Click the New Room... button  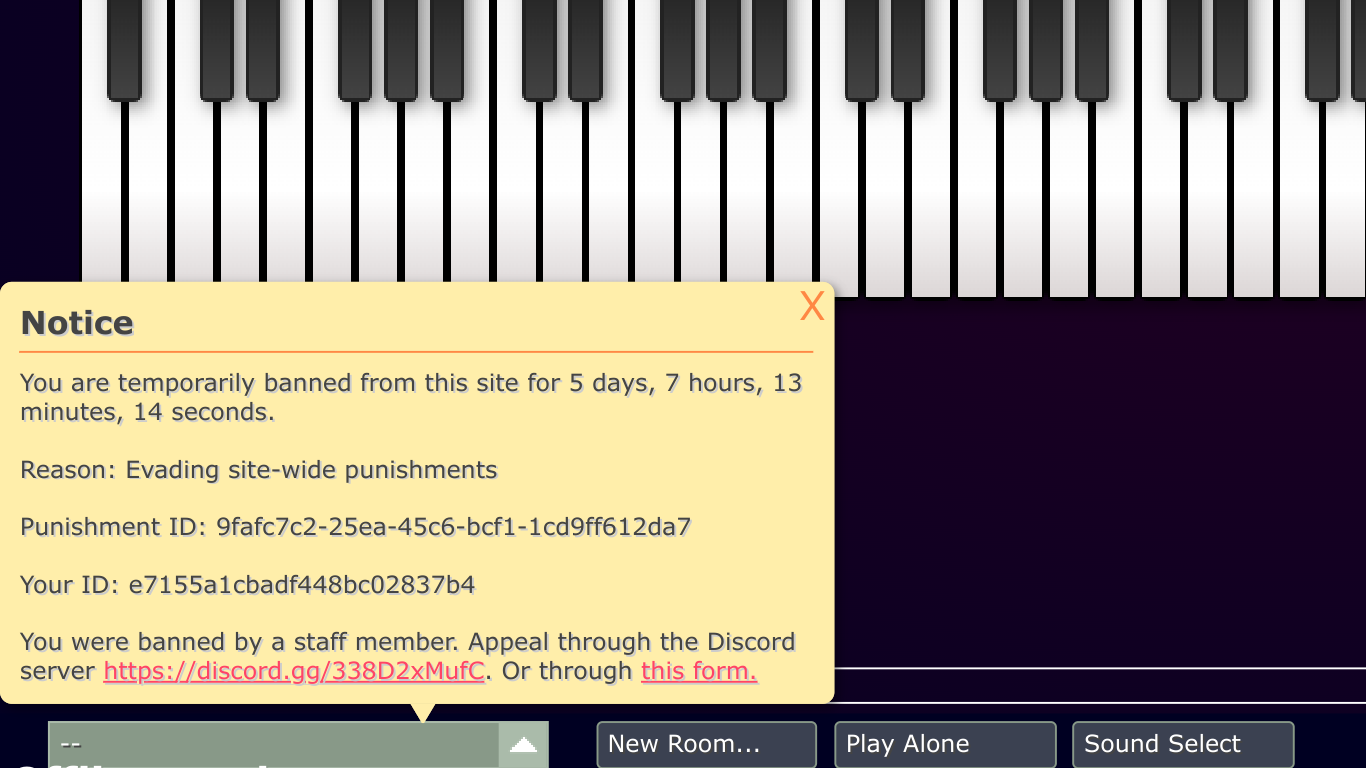click(x=707, y=744)
